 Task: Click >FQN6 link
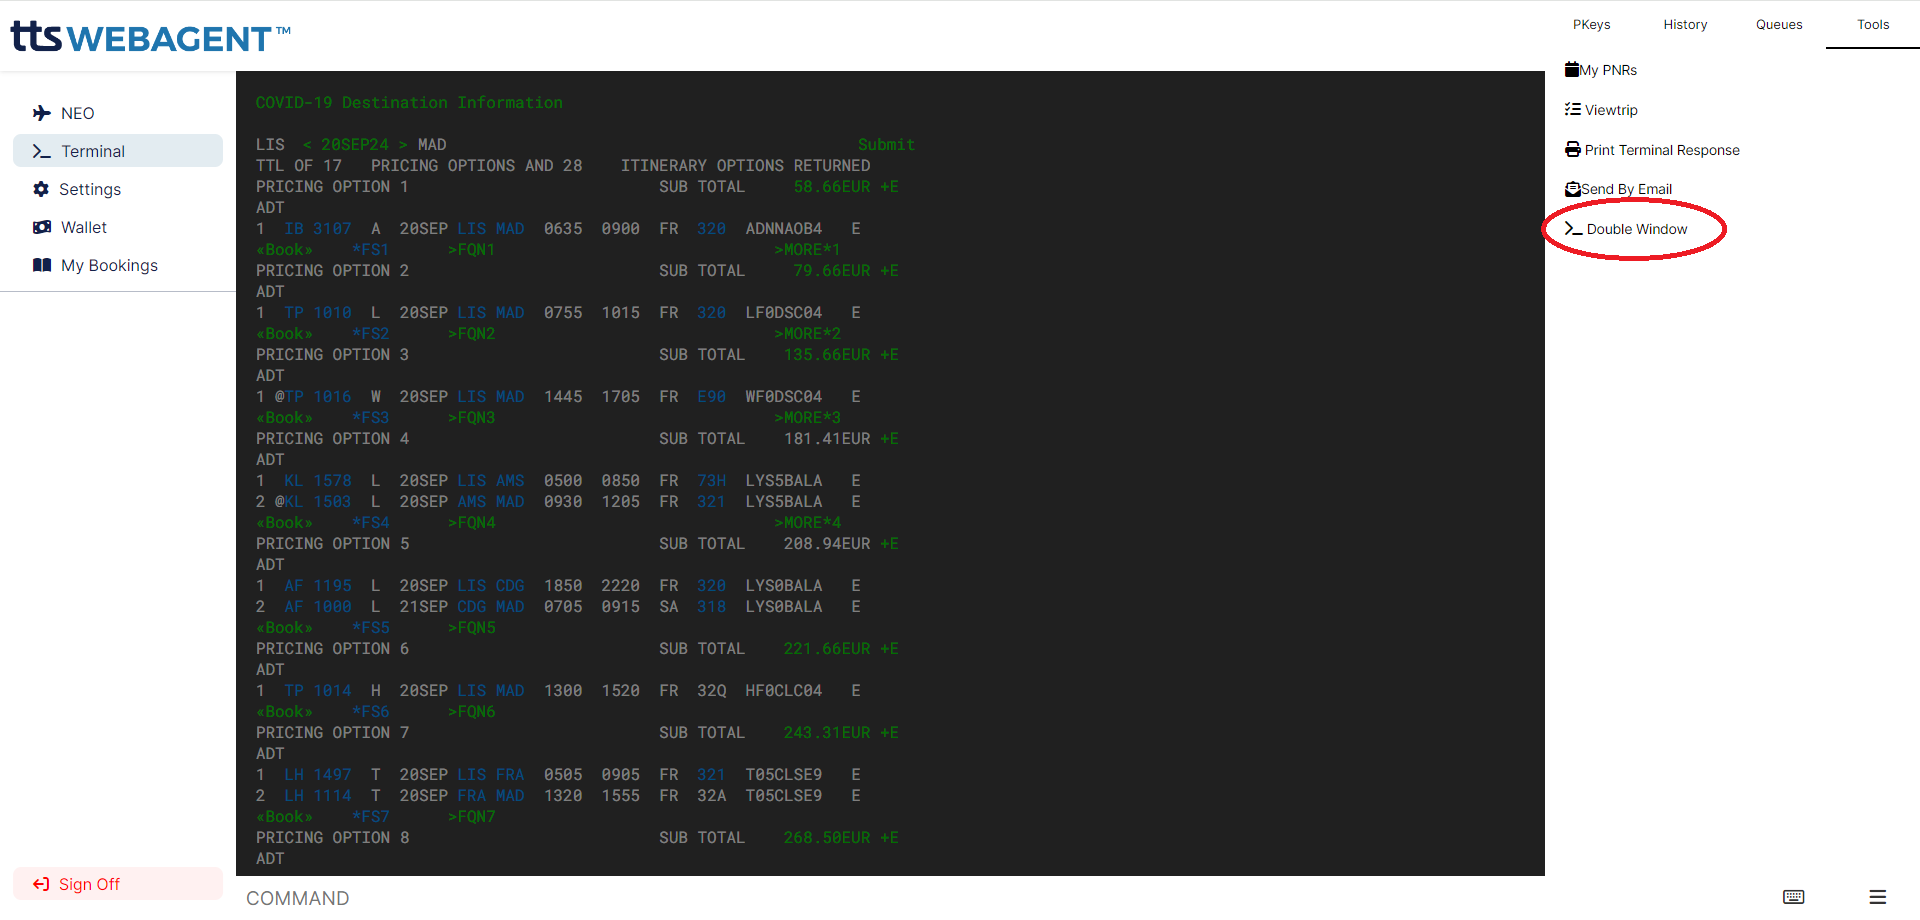click(471, 712)
